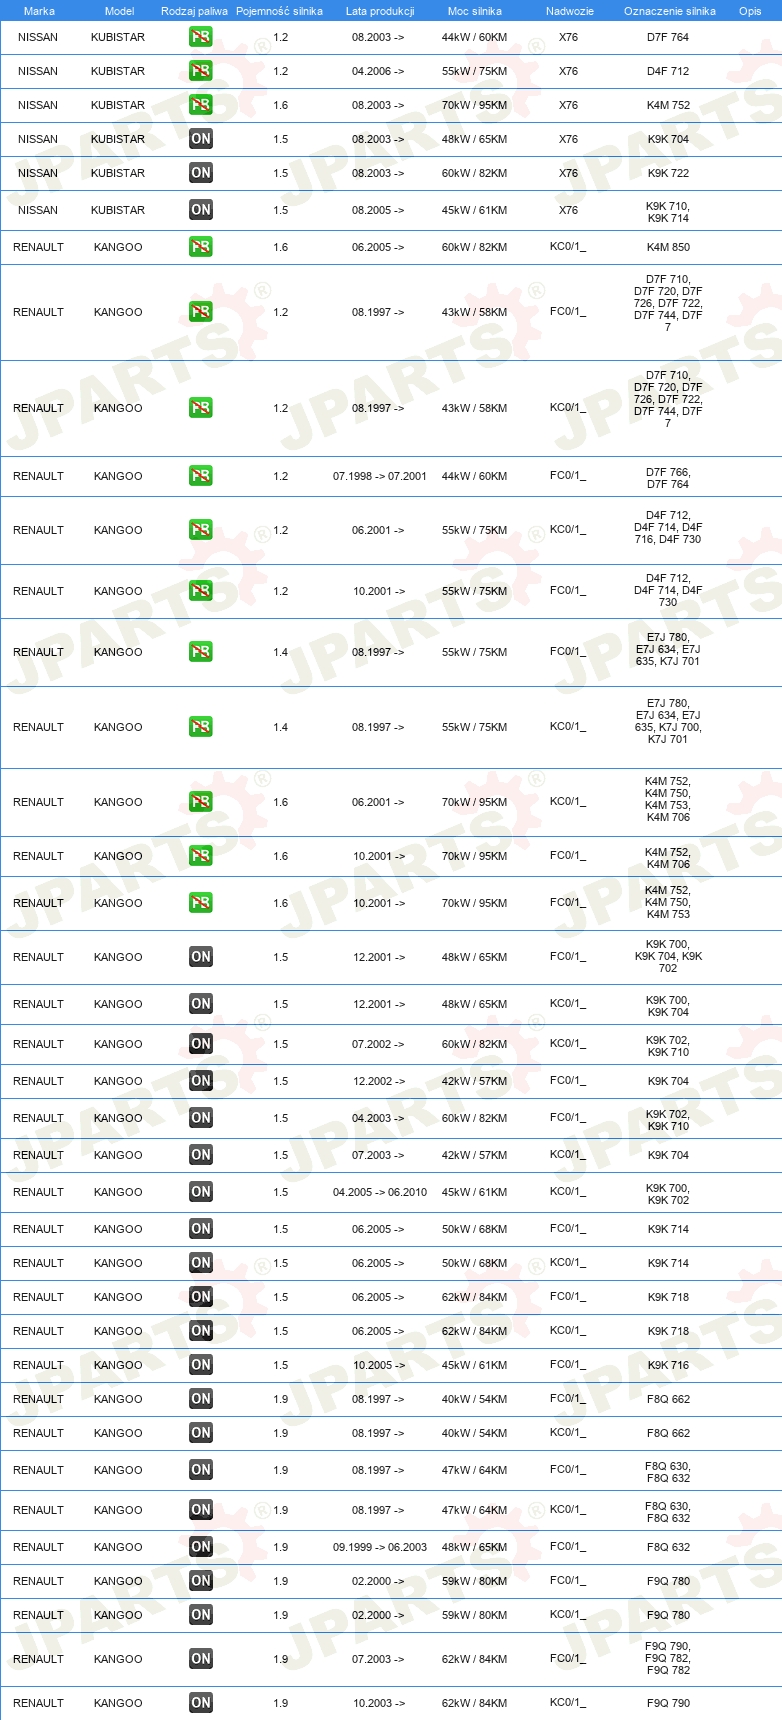Click petrol icon in Kubistar K4M 752 row
The image size is (782, 1720).
[201, 105]
